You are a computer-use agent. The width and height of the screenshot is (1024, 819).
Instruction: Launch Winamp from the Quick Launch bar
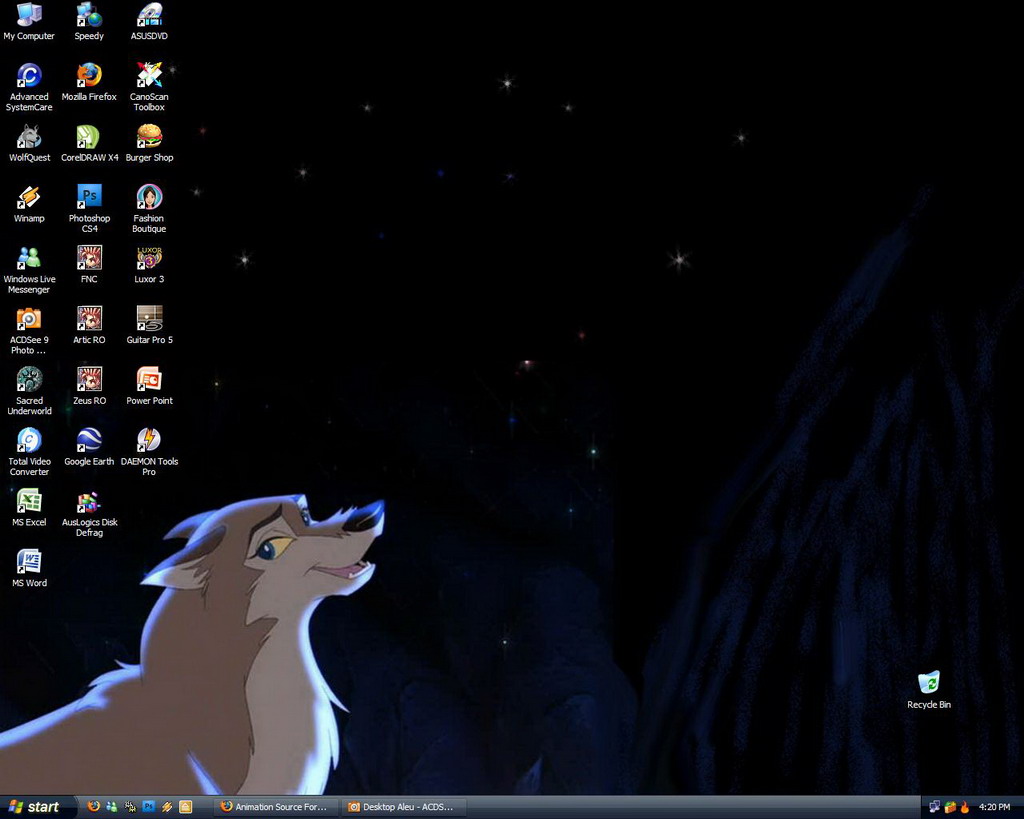click(x=167, y=807)
